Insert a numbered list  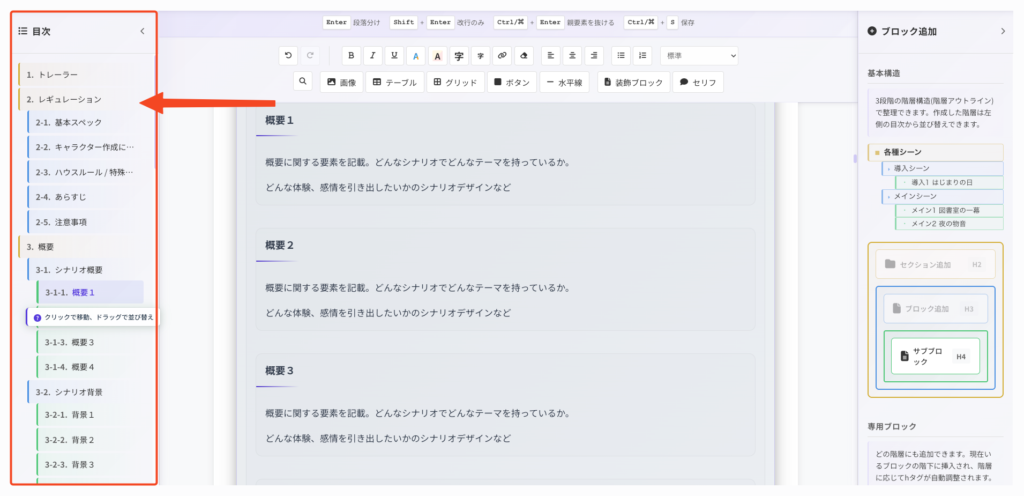point(642,56)
